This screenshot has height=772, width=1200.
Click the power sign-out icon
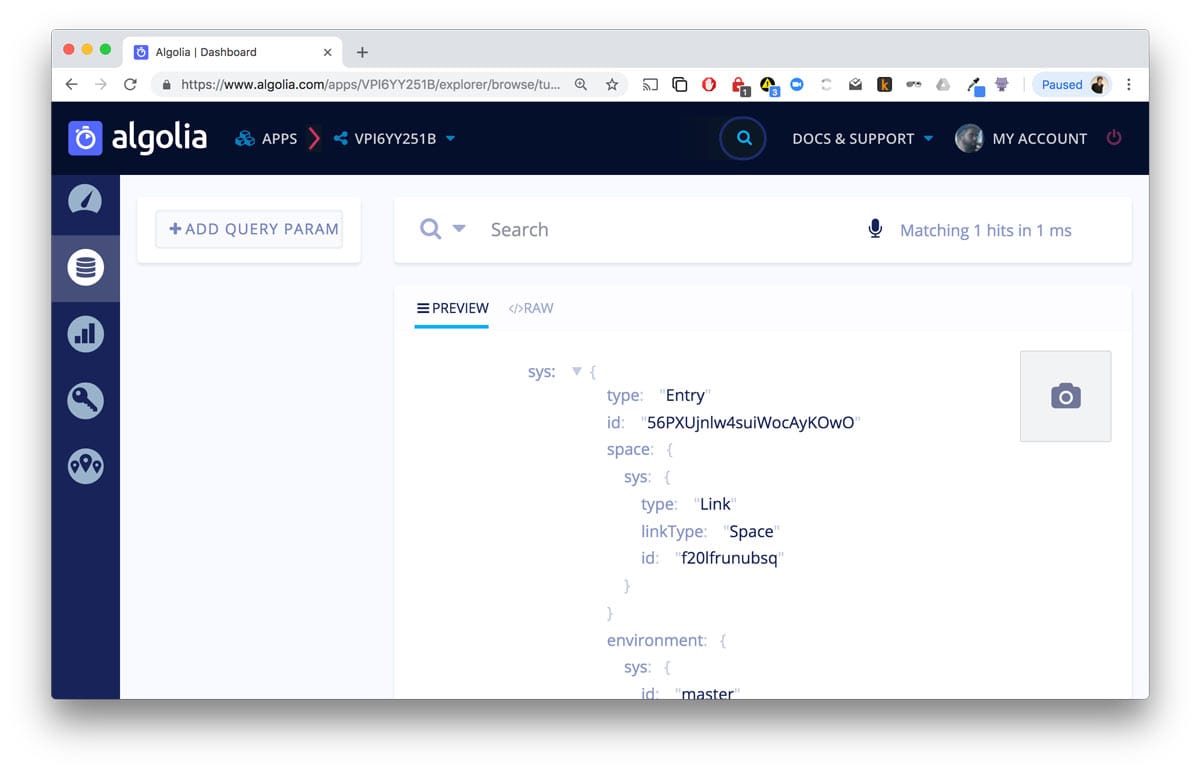coord(1114,138)
